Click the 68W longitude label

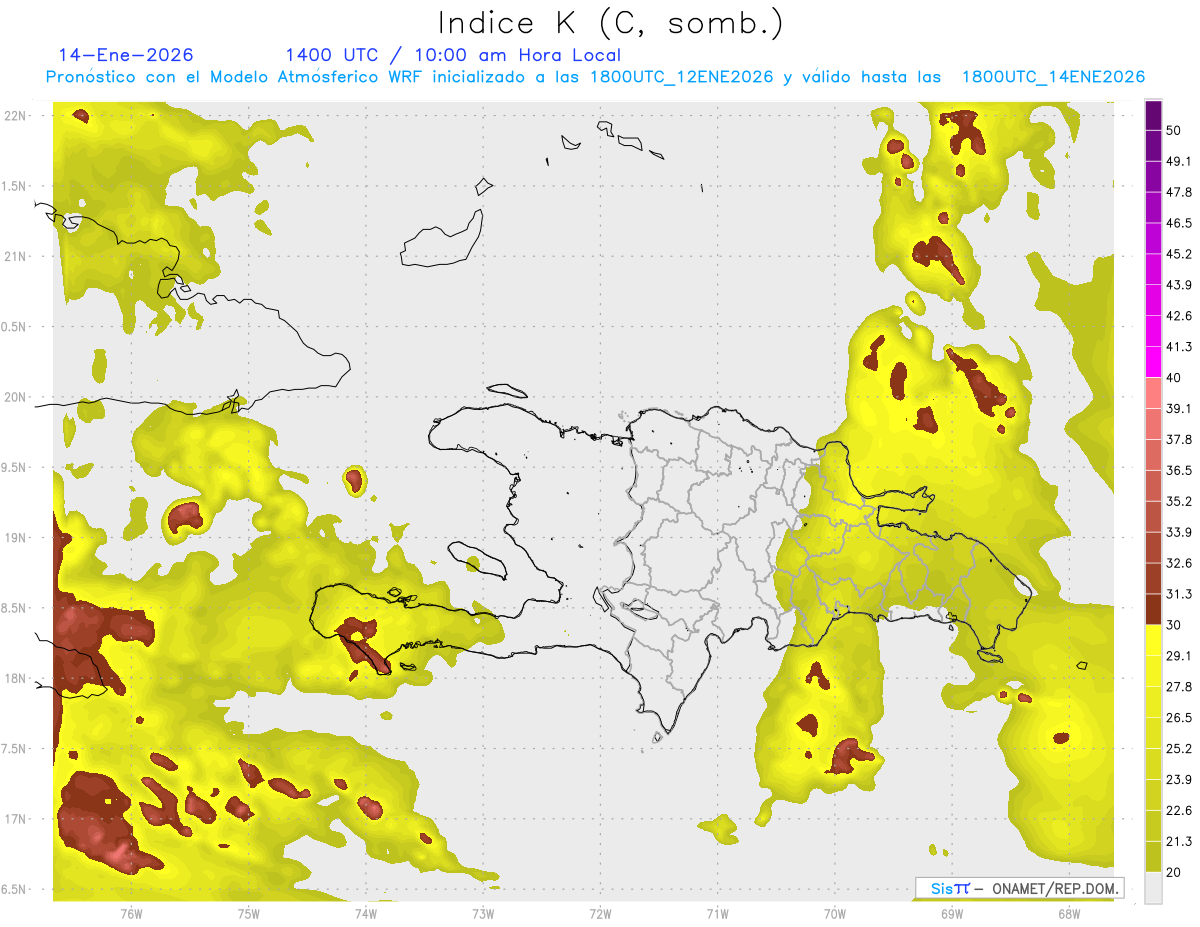(x=1069, y=913)
